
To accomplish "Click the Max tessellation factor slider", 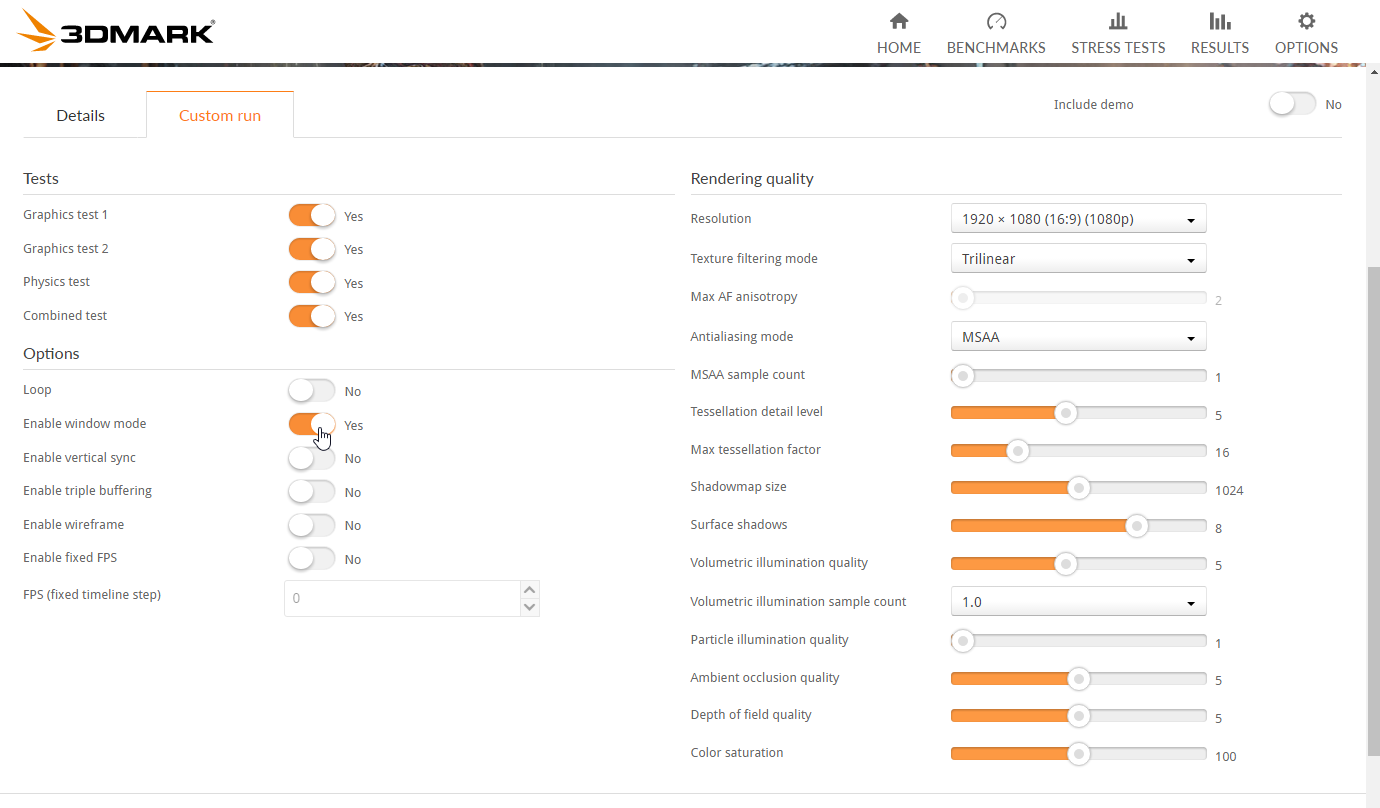I will pos(1078,450).
